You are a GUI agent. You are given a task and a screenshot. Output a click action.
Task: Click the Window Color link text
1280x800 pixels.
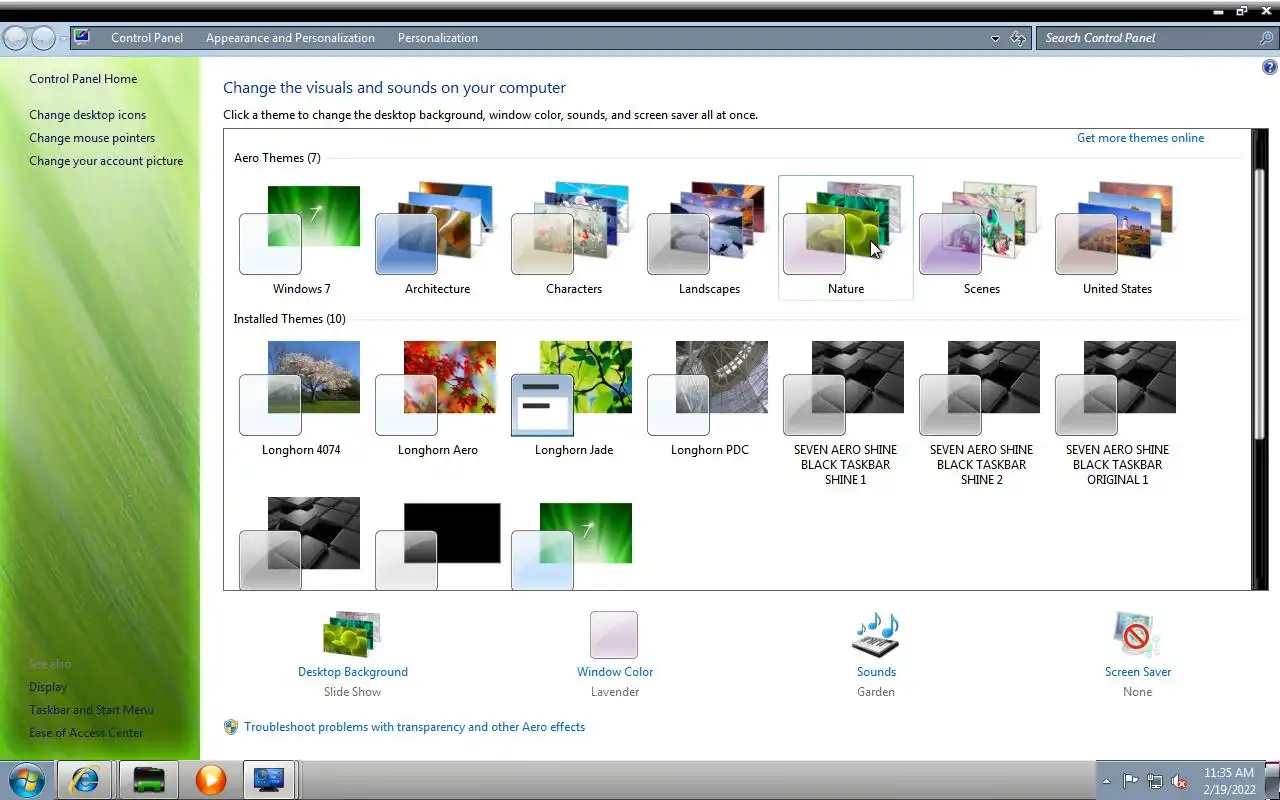coord(615,672)
